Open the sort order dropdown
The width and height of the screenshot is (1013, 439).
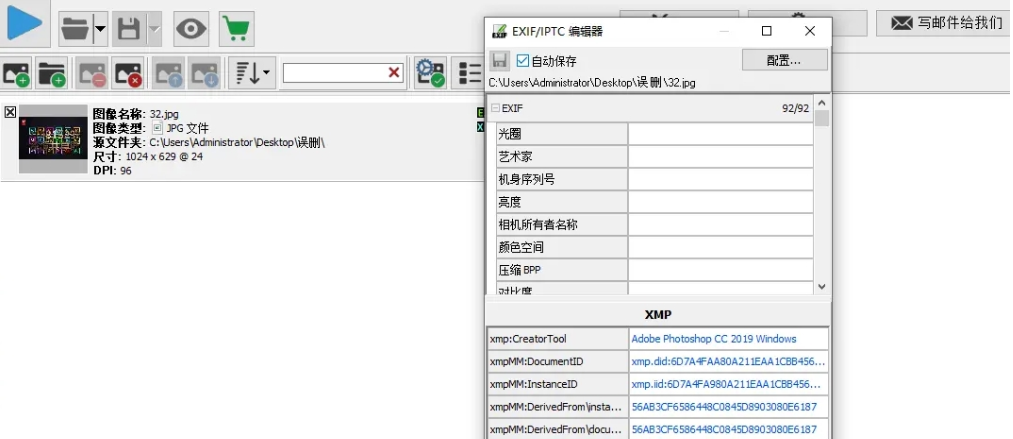pyautogui.click(x=252, y=73)
